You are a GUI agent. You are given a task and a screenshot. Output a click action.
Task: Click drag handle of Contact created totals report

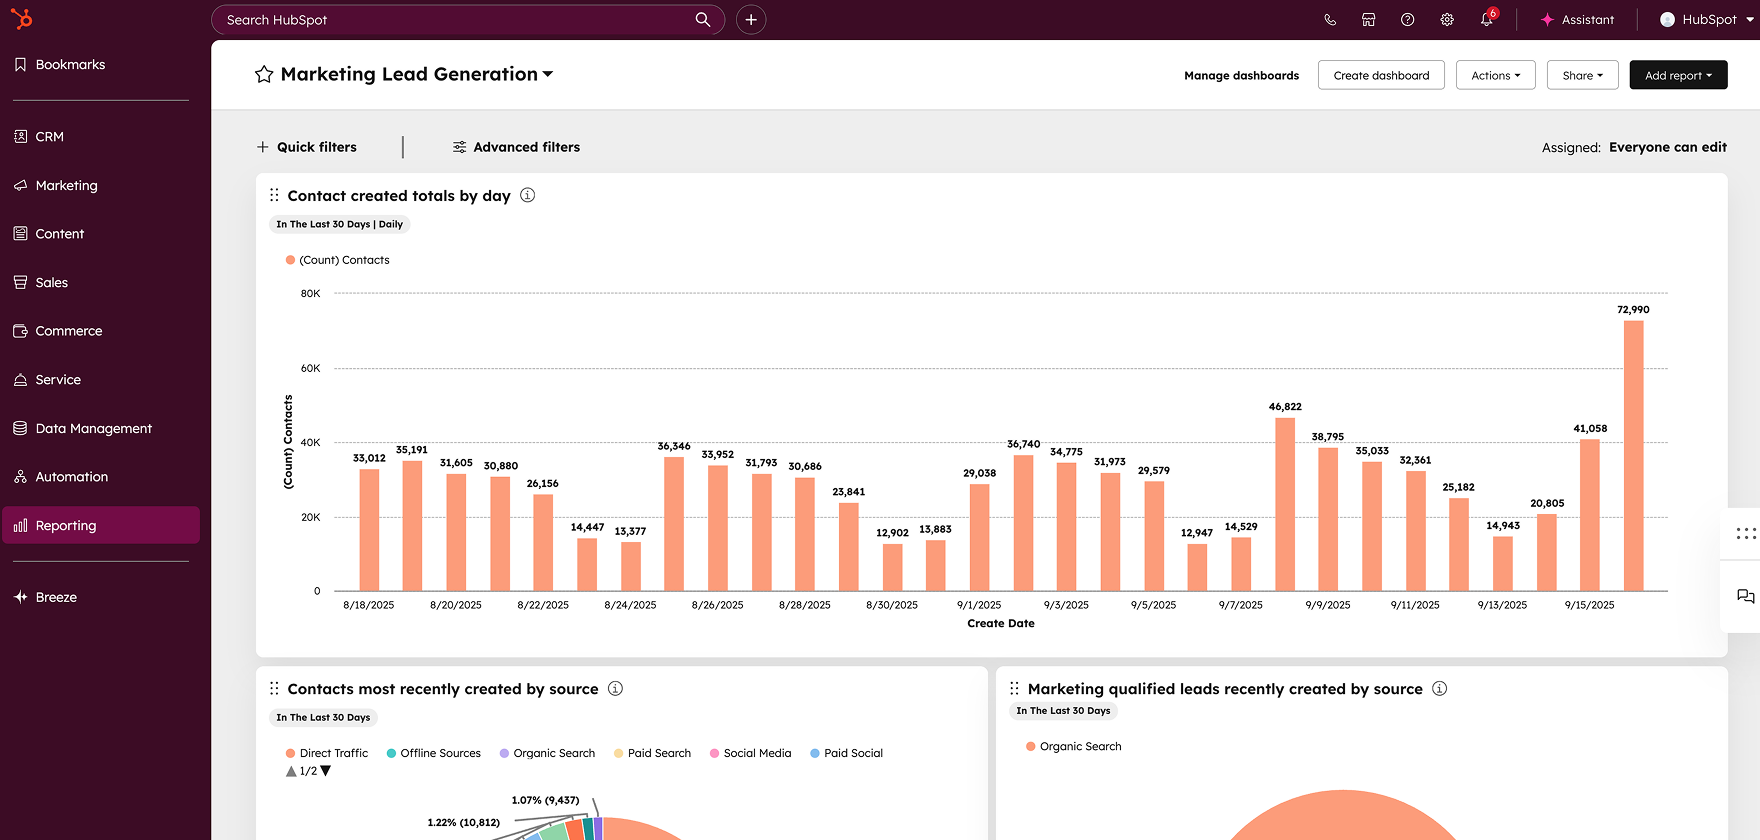(274, 195)
